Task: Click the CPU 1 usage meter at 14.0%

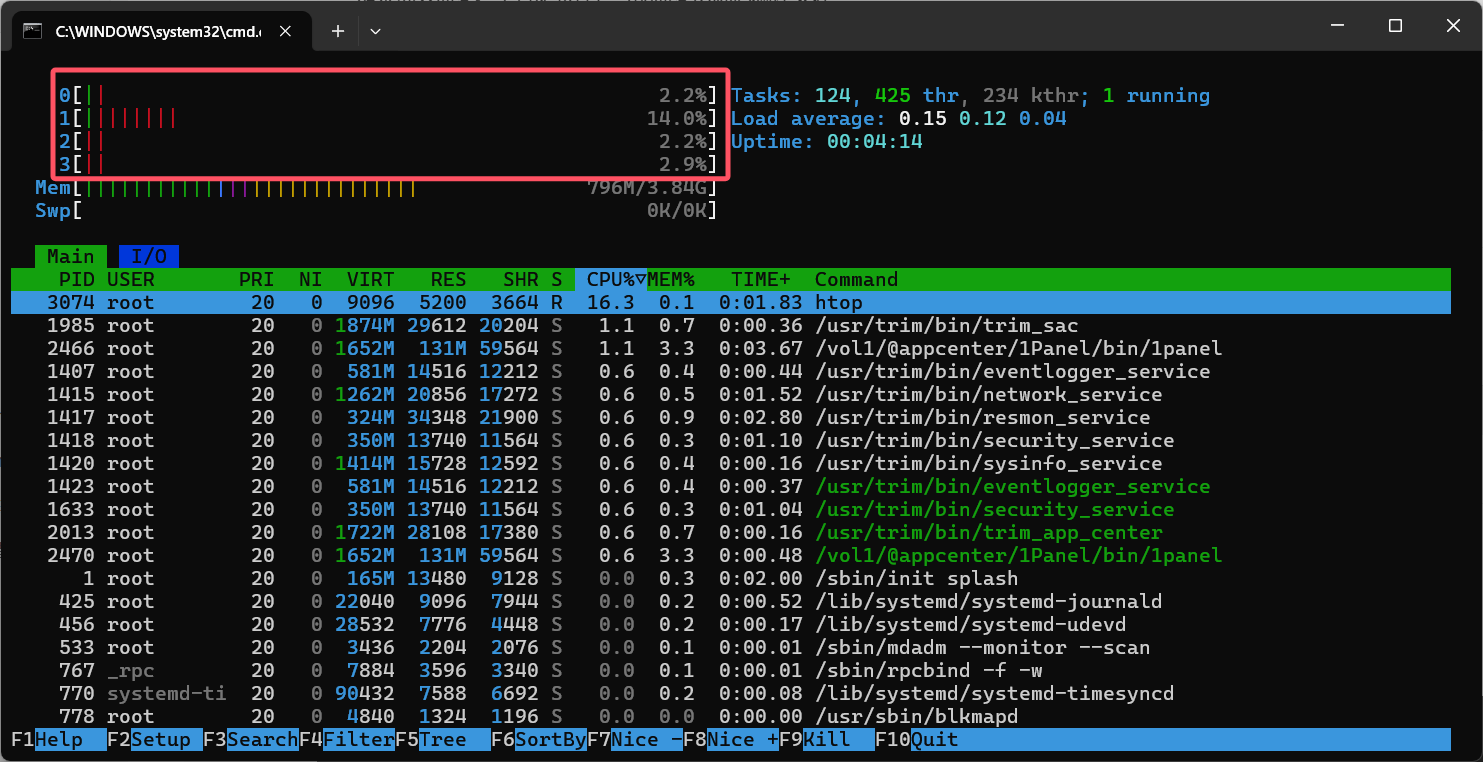Action: click(x=388, y=118)
